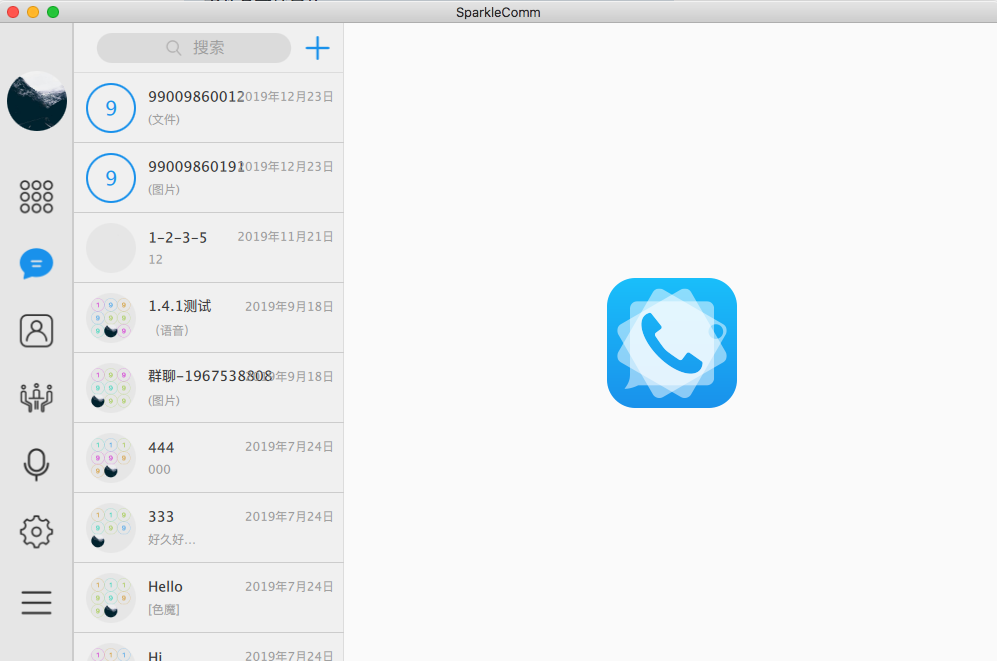Open the Hello conversation
The width and height of the screenshot is (997, 661).
point(209,598)
